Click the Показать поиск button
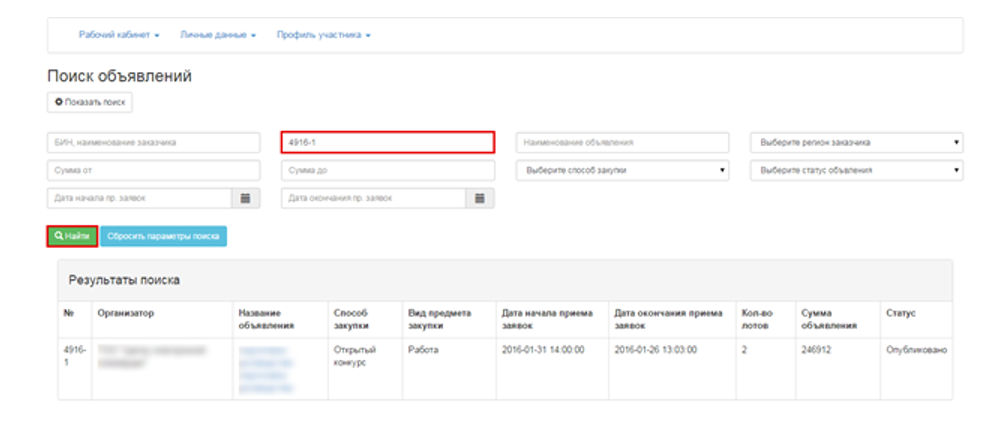The image size is (998, 440). (90, 102)
